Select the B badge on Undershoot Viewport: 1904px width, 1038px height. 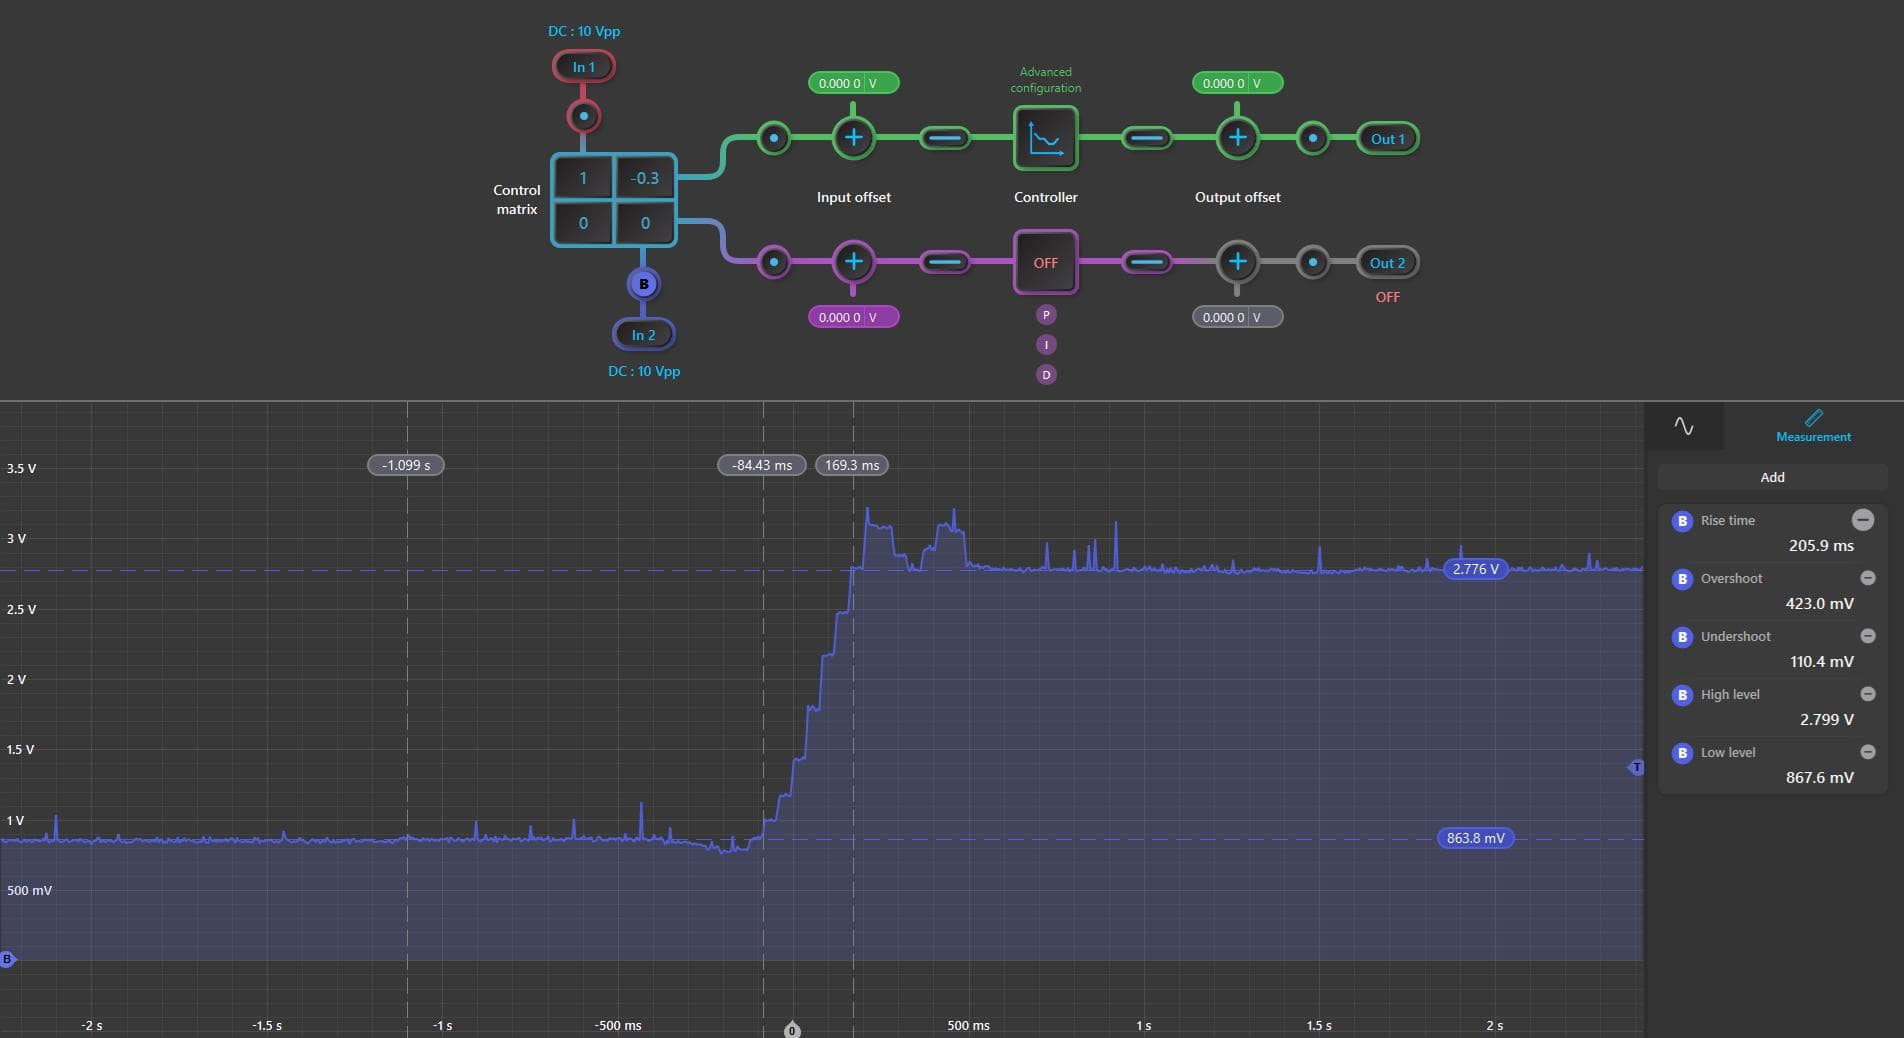(x=1682, y=637)
